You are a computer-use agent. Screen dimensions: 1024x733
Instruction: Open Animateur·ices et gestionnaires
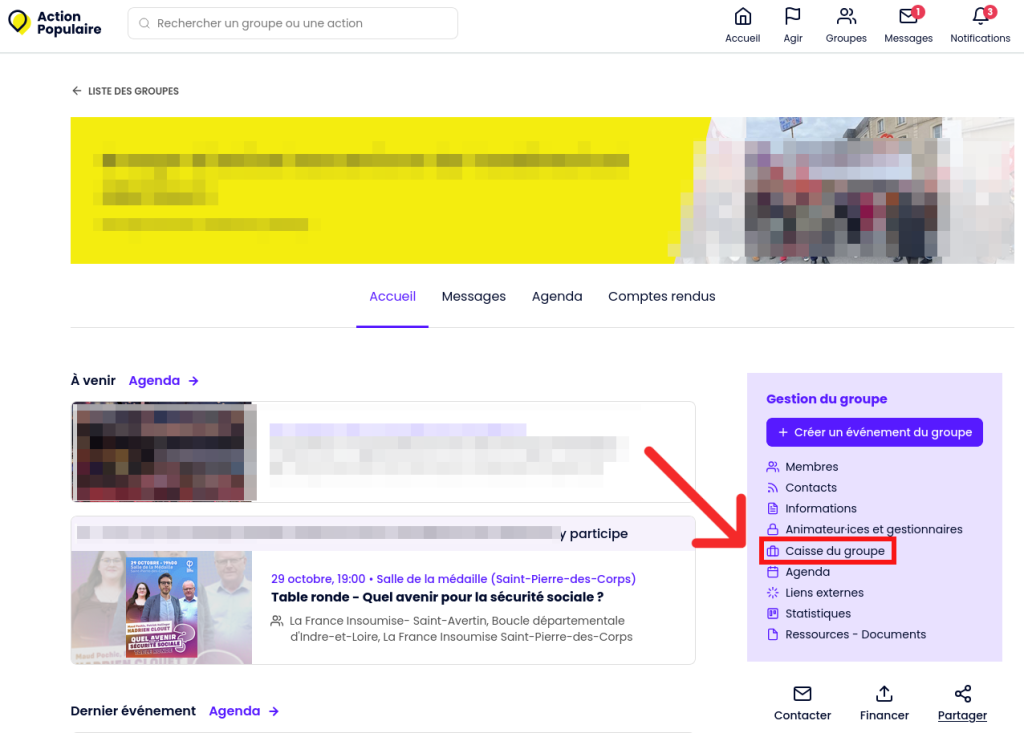pos(874,529)
